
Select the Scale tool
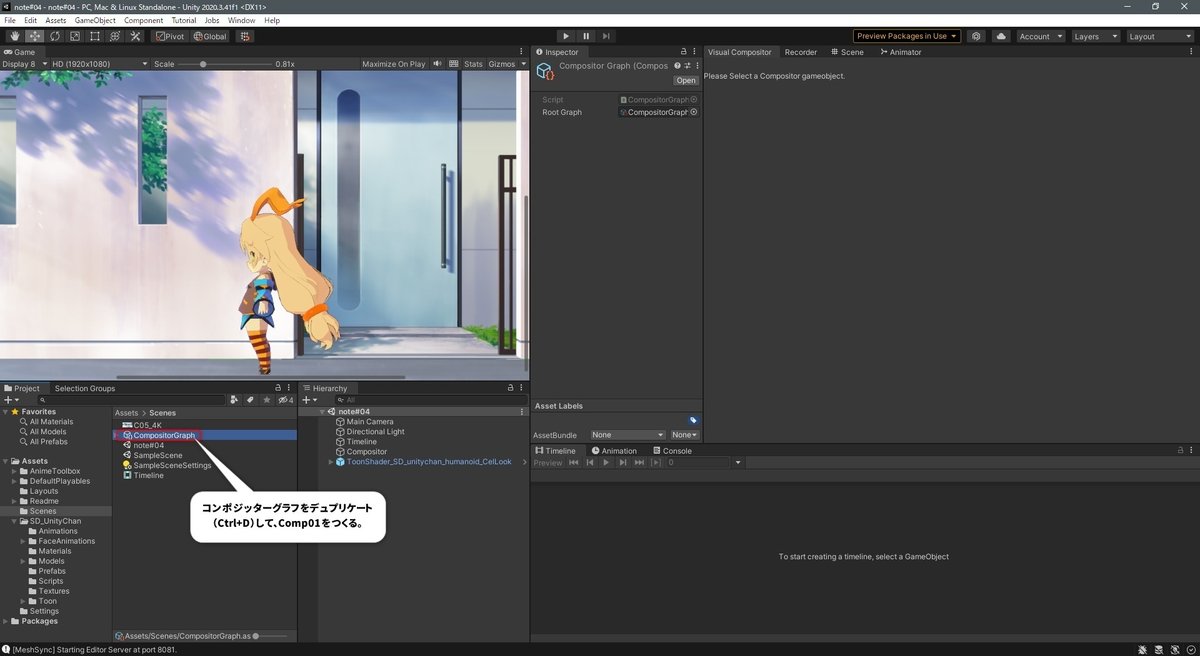click(x=74, y=36)
